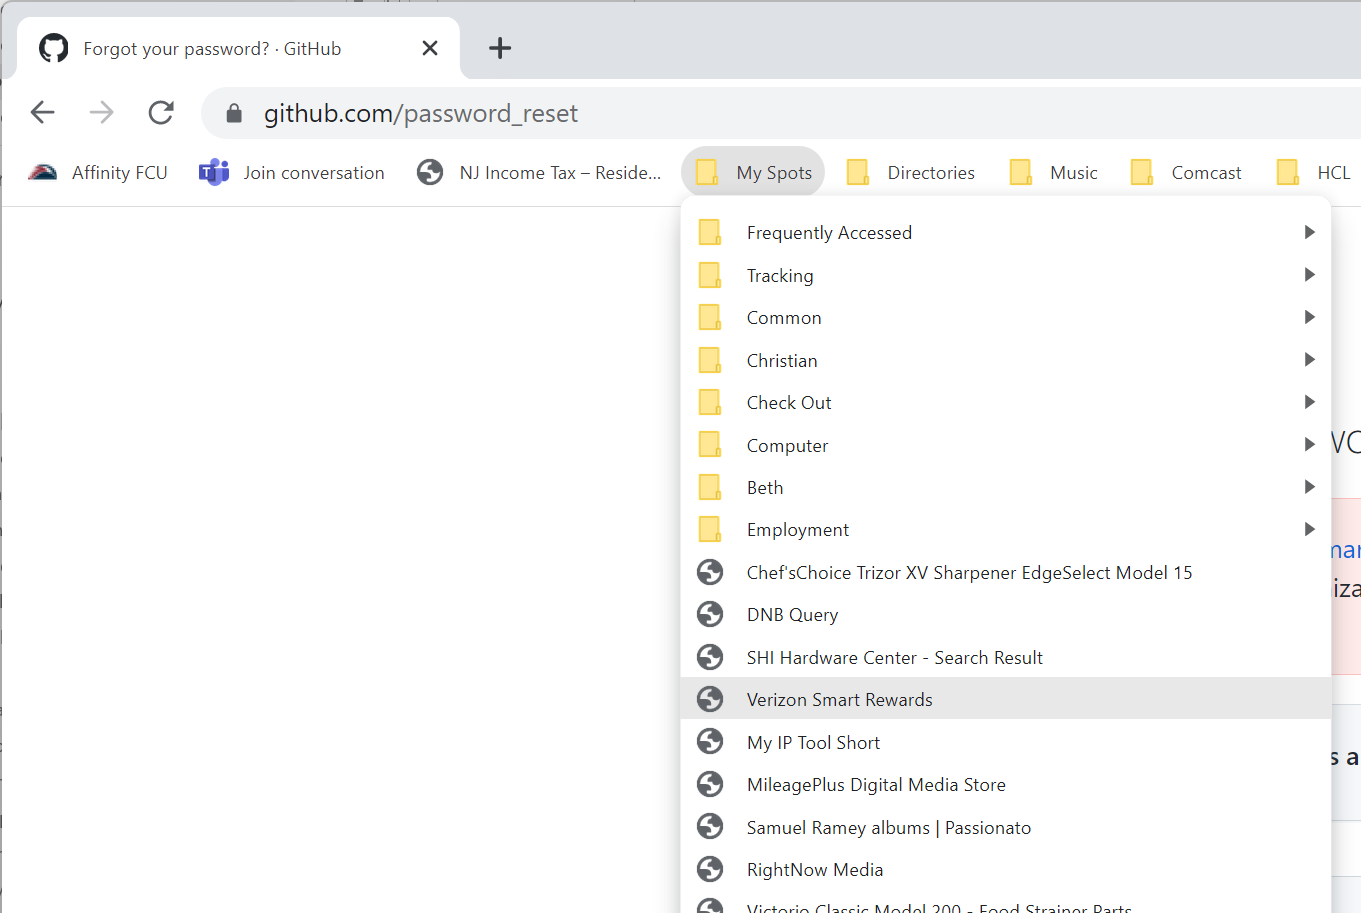Click the GitHub logo on the browser tab
1361x913 pixels.
point(52,47)
